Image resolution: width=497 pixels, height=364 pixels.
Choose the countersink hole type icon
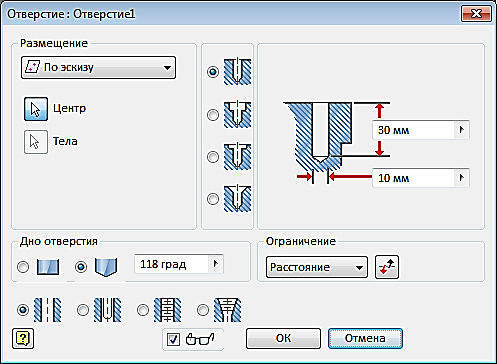(x=237, y=199)
